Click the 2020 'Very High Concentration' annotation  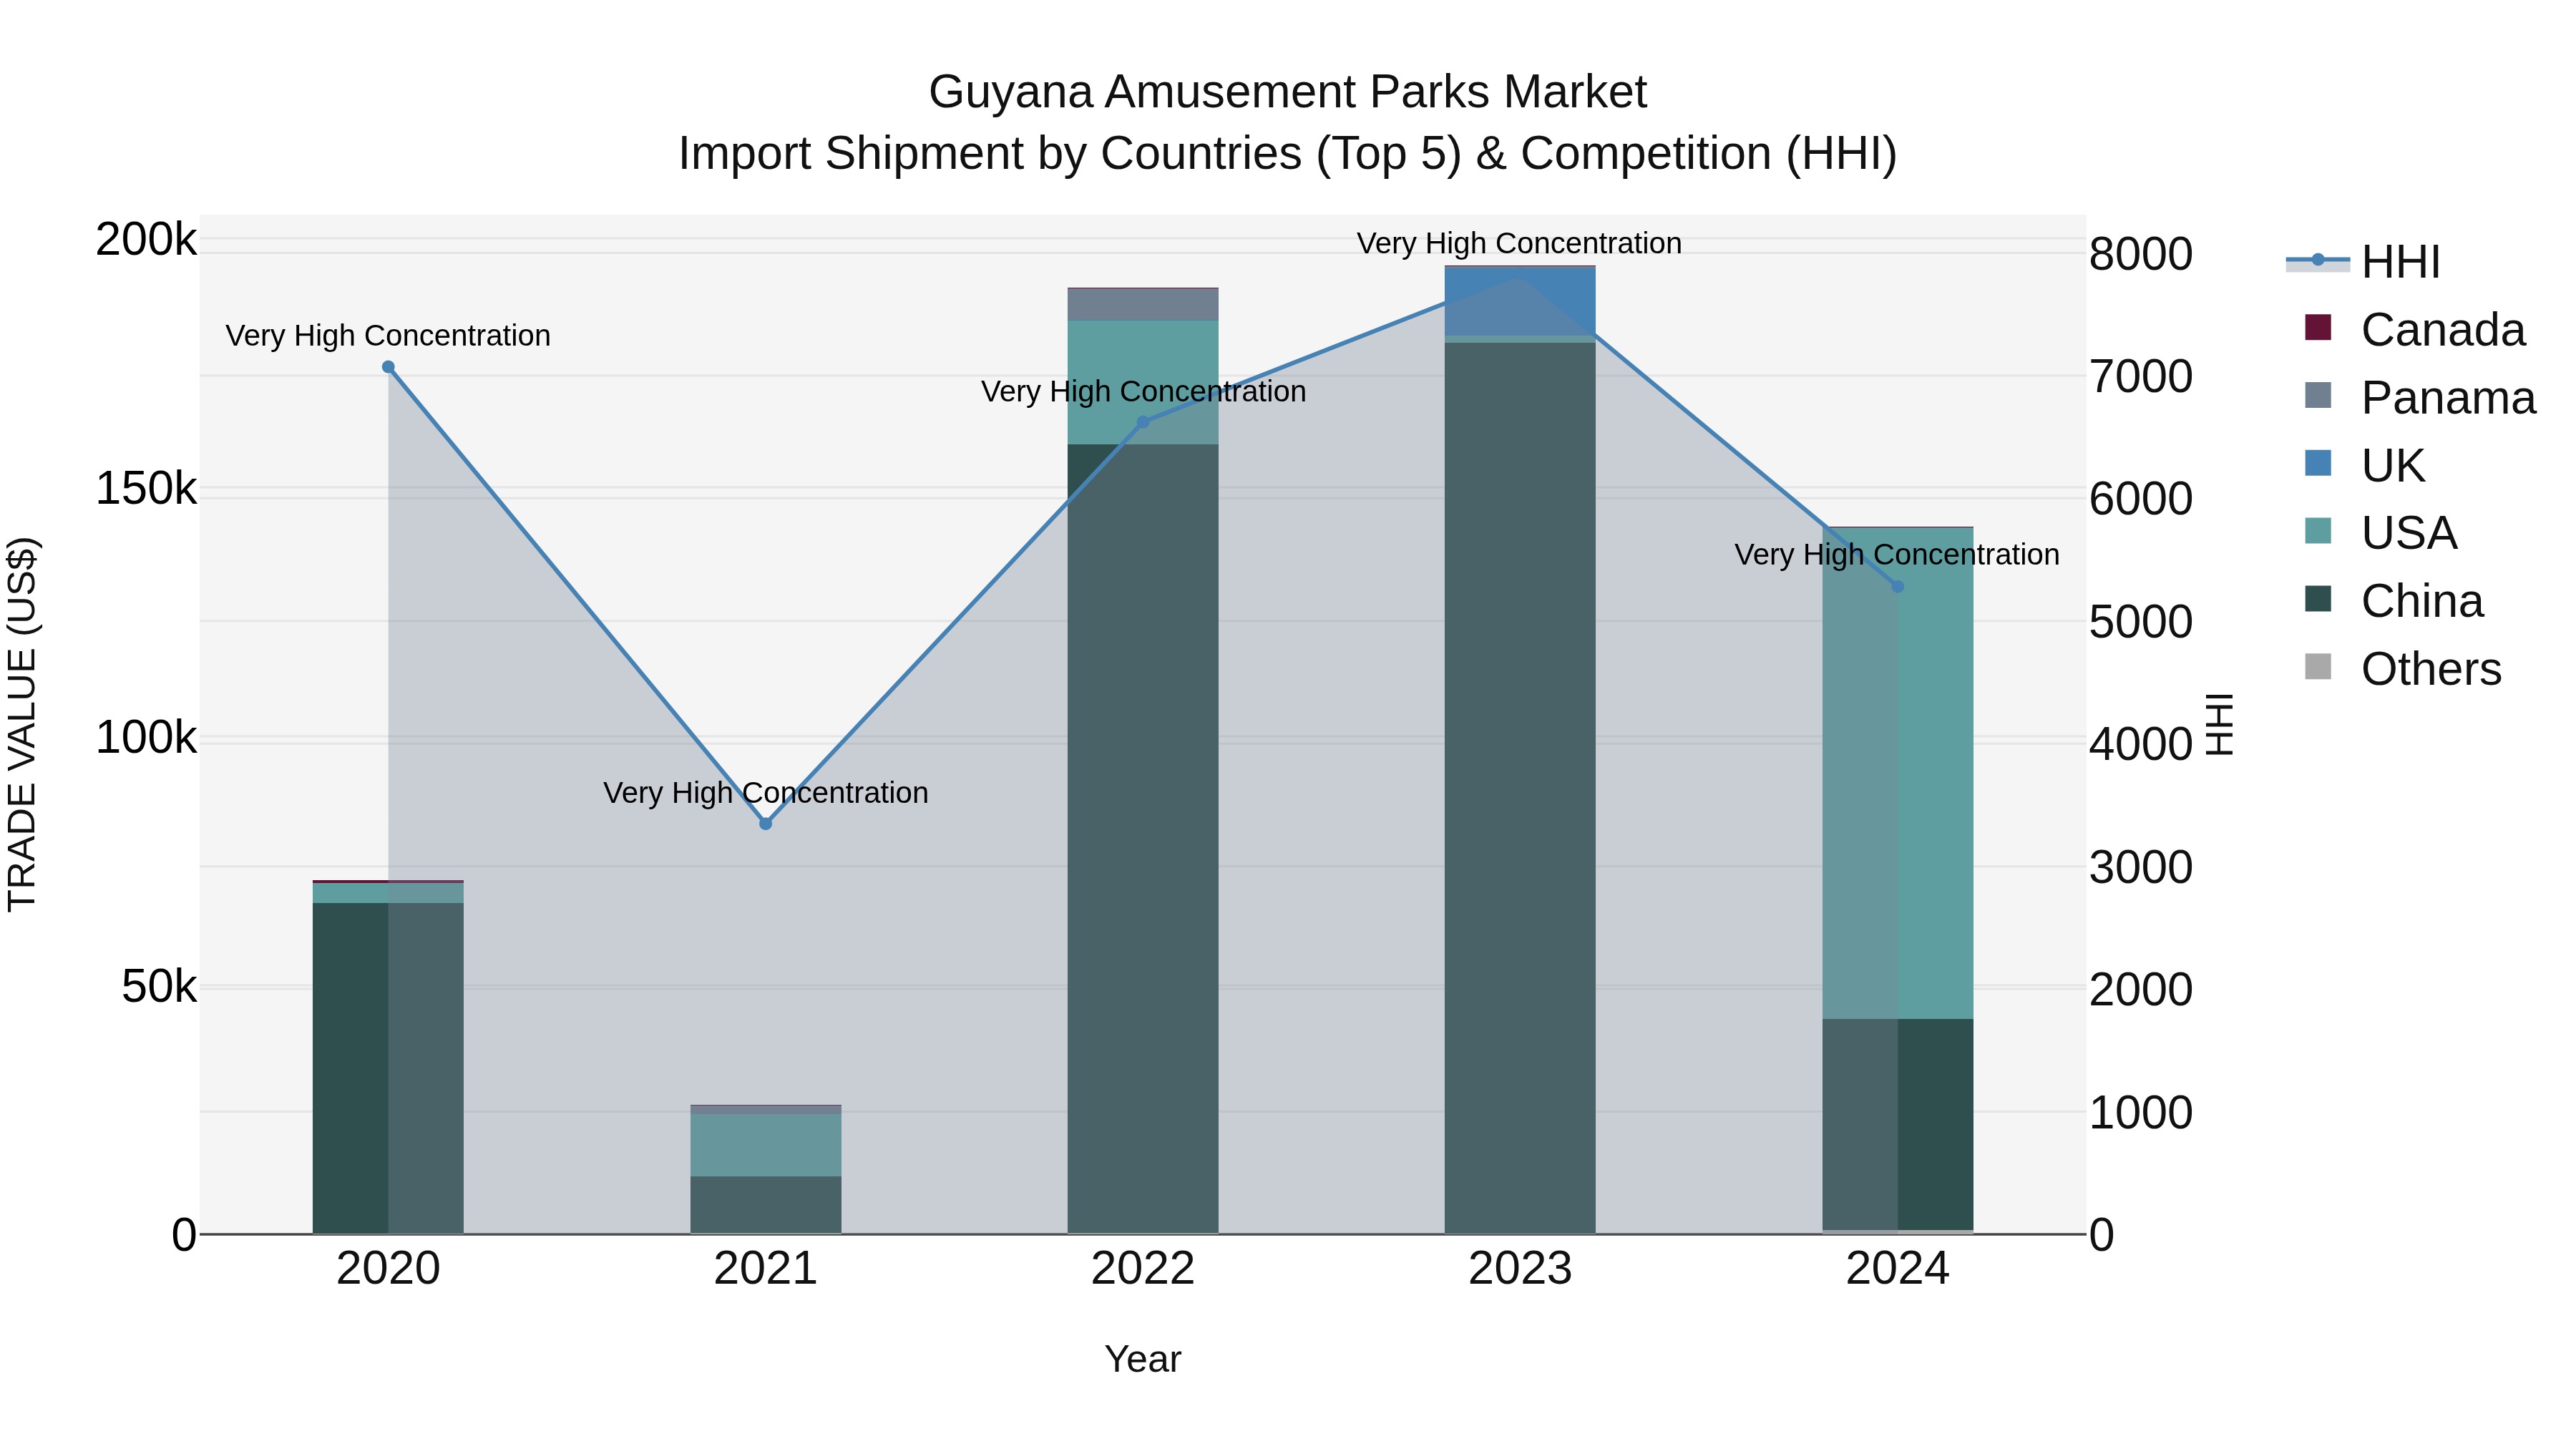click(x=388, y=336)
